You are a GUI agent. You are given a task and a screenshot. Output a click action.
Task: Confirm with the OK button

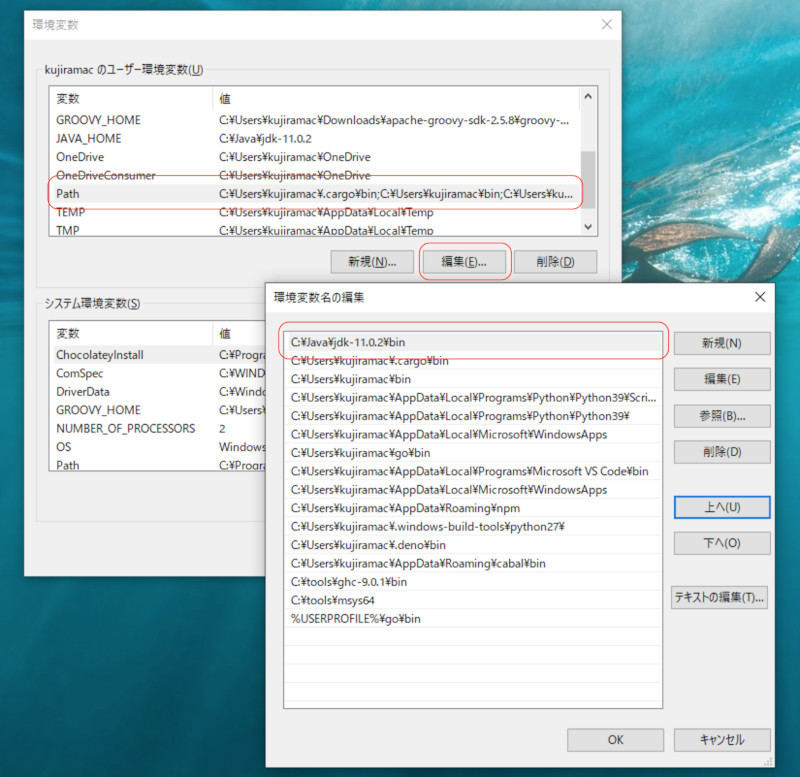click(615, 740)
